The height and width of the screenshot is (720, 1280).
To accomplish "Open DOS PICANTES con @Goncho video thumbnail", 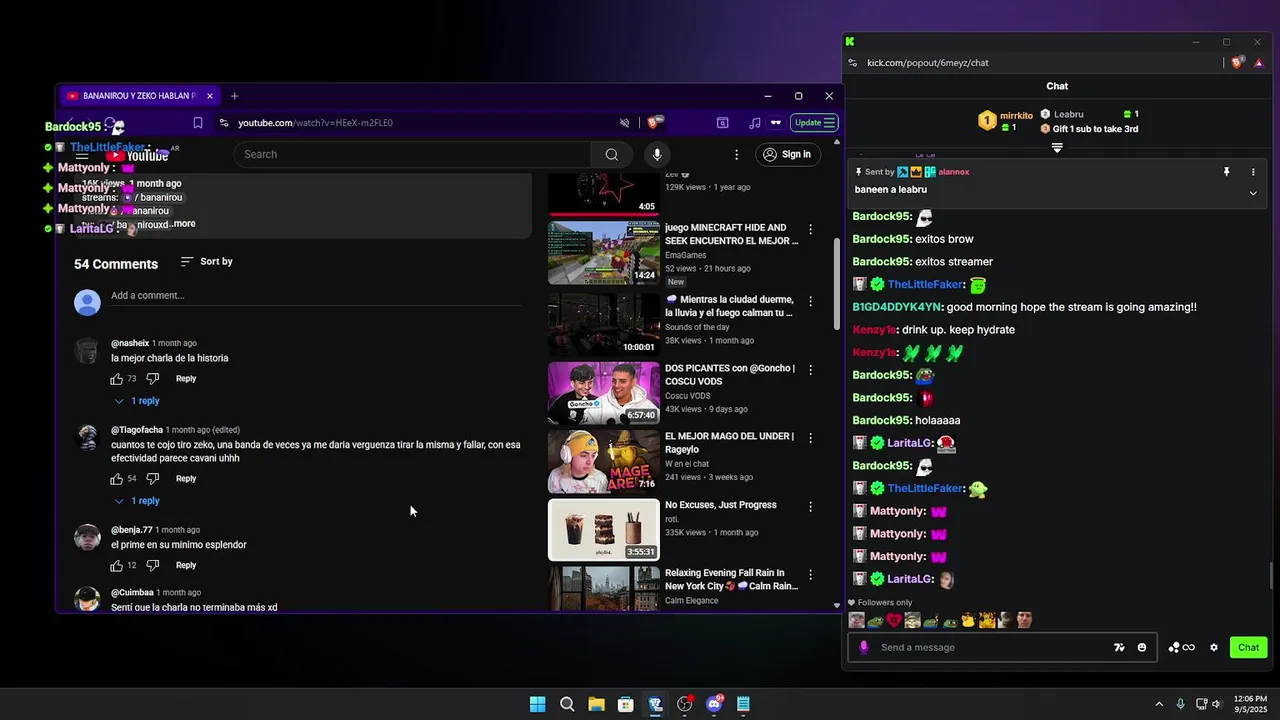I will click(x=604, y=393).
